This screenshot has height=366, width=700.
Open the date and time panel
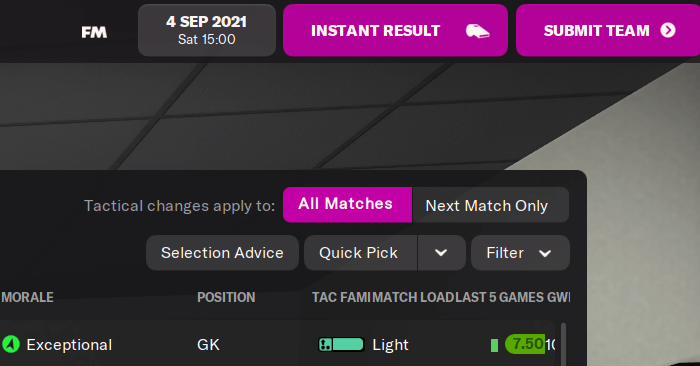point(207,30)
